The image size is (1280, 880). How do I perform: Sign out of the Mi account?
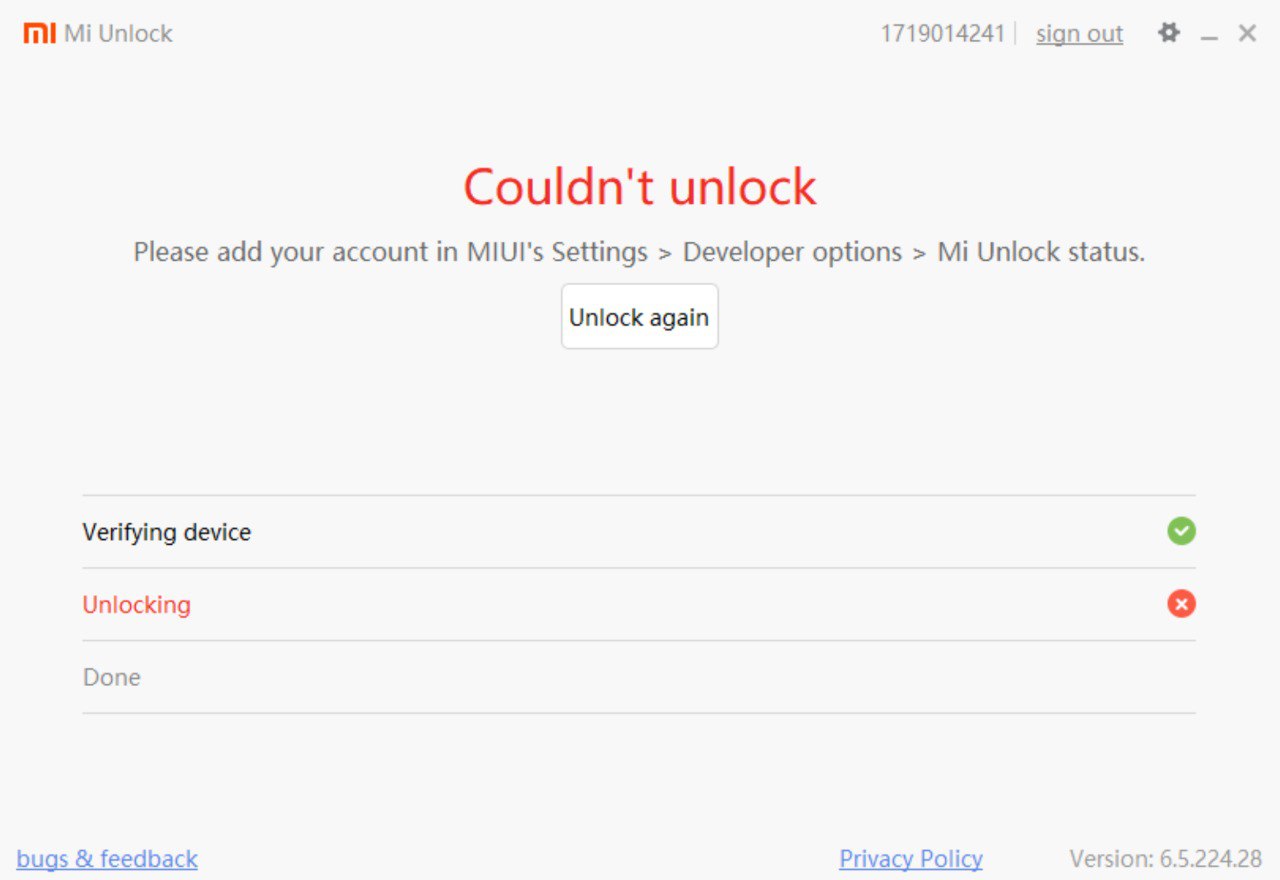tap(1079, 34)
